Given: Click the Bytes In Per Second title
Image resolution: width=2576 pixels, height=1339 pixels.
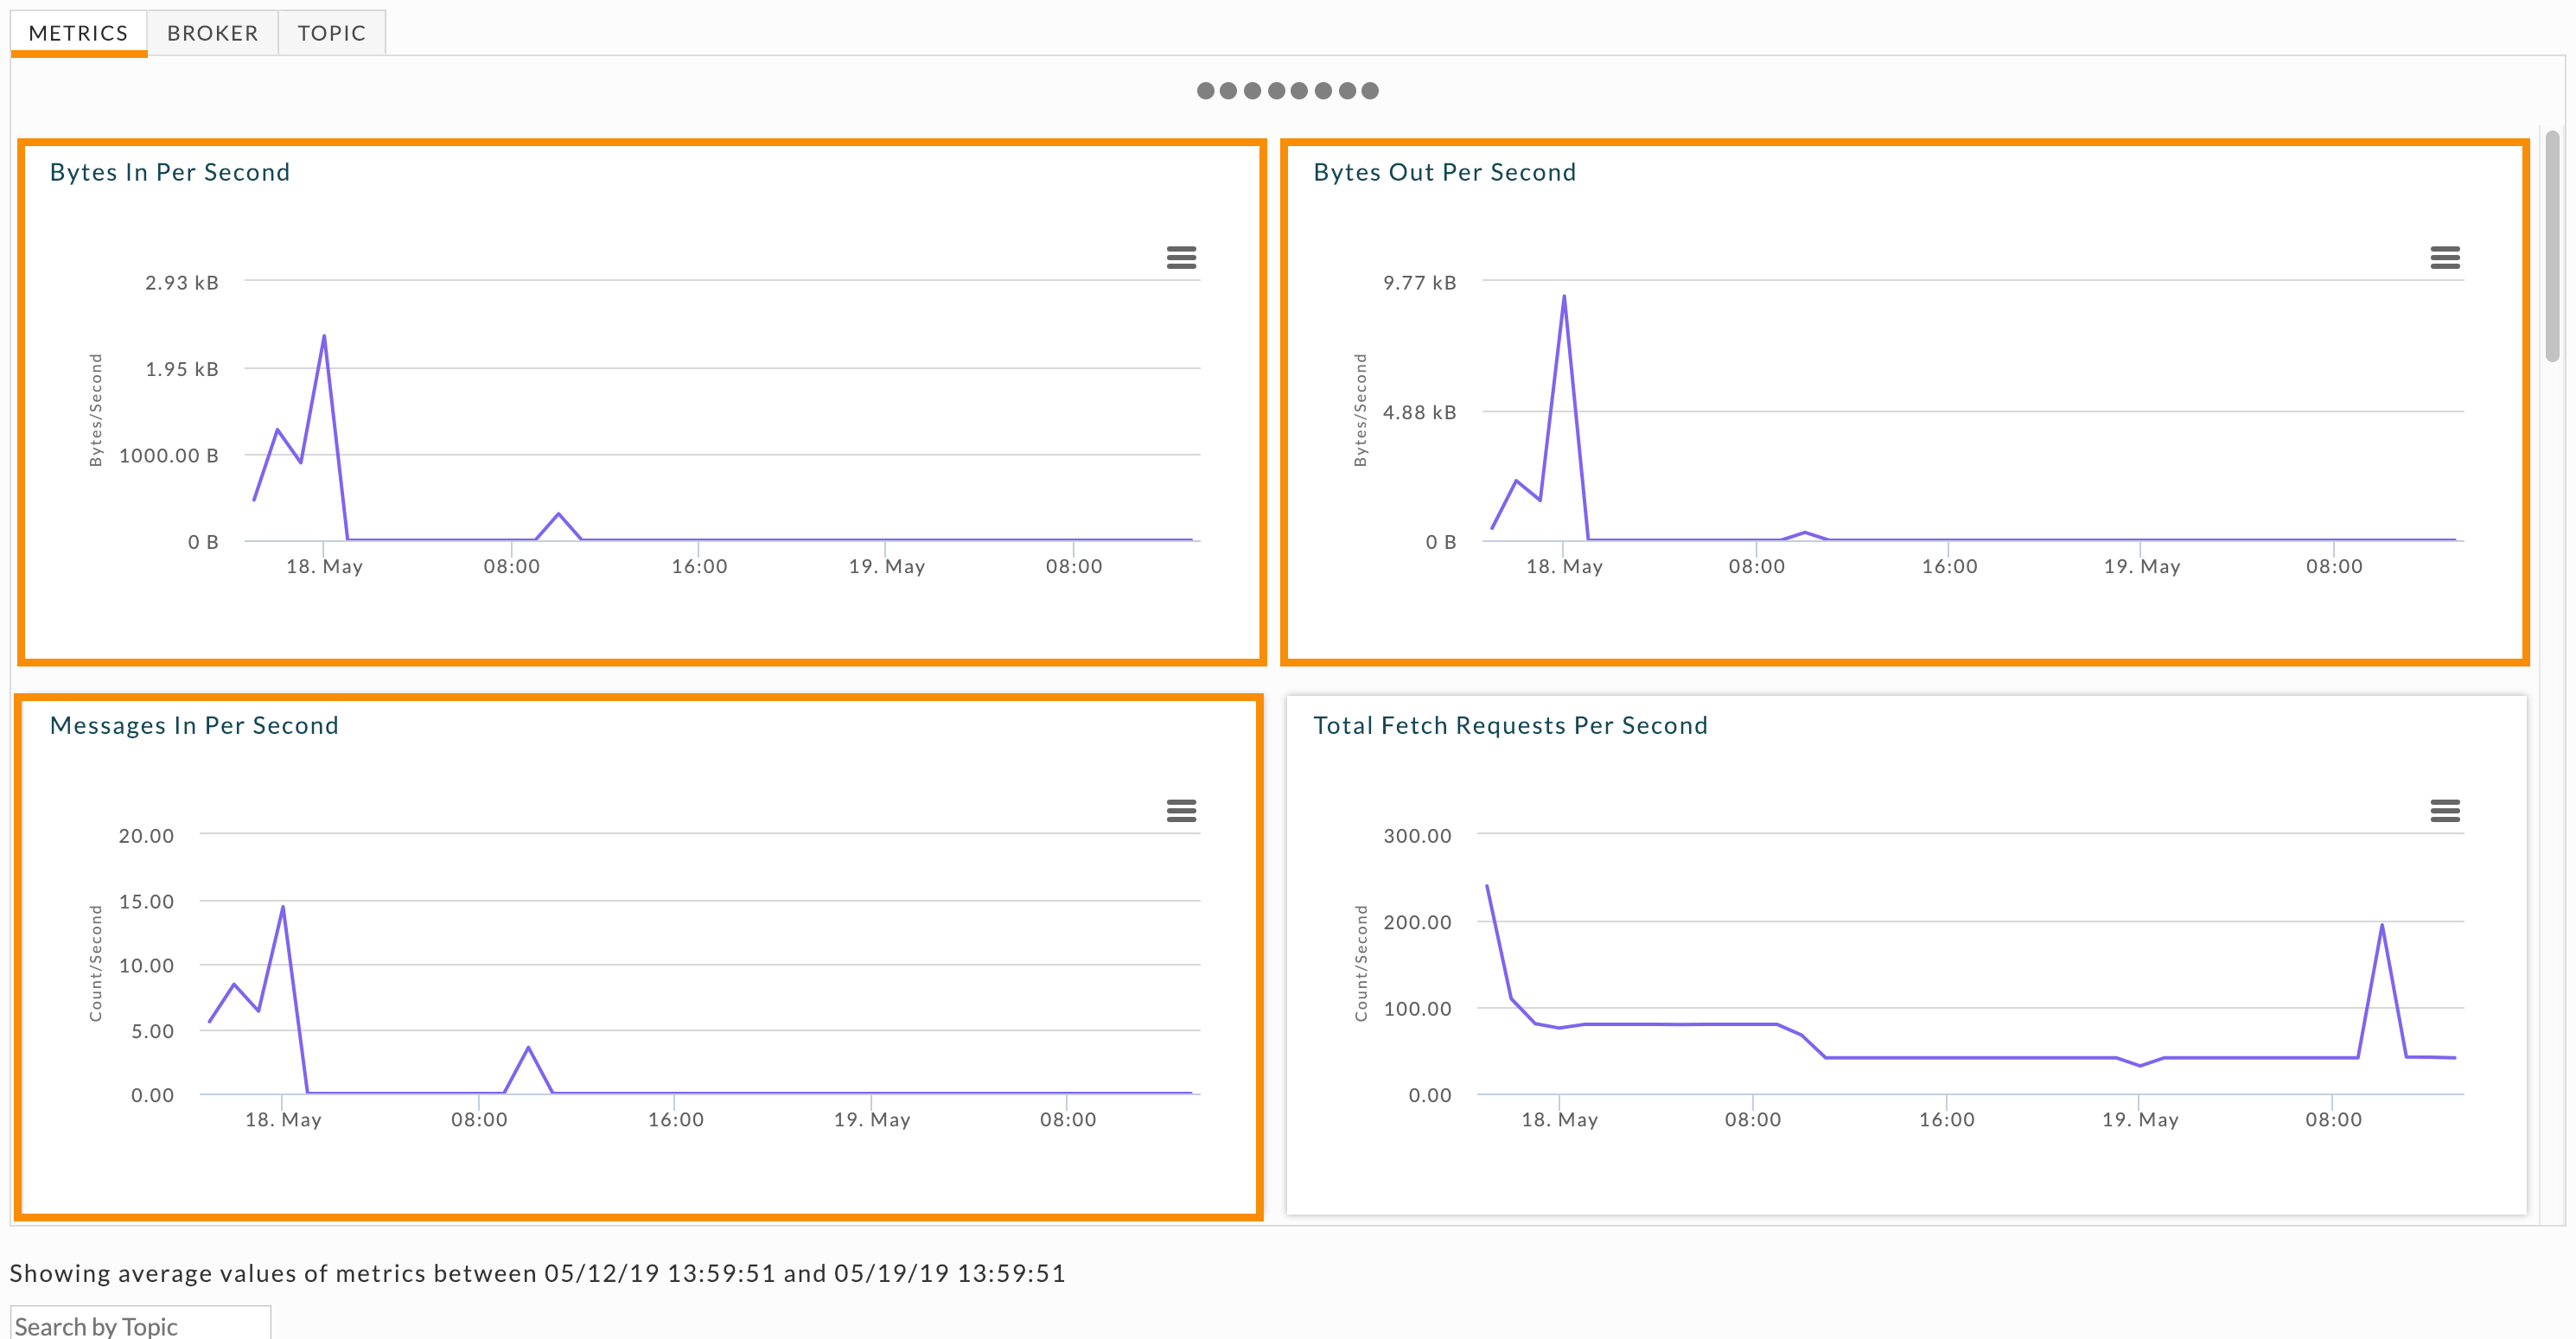Looking at the screenshot, I should [170, 172].
